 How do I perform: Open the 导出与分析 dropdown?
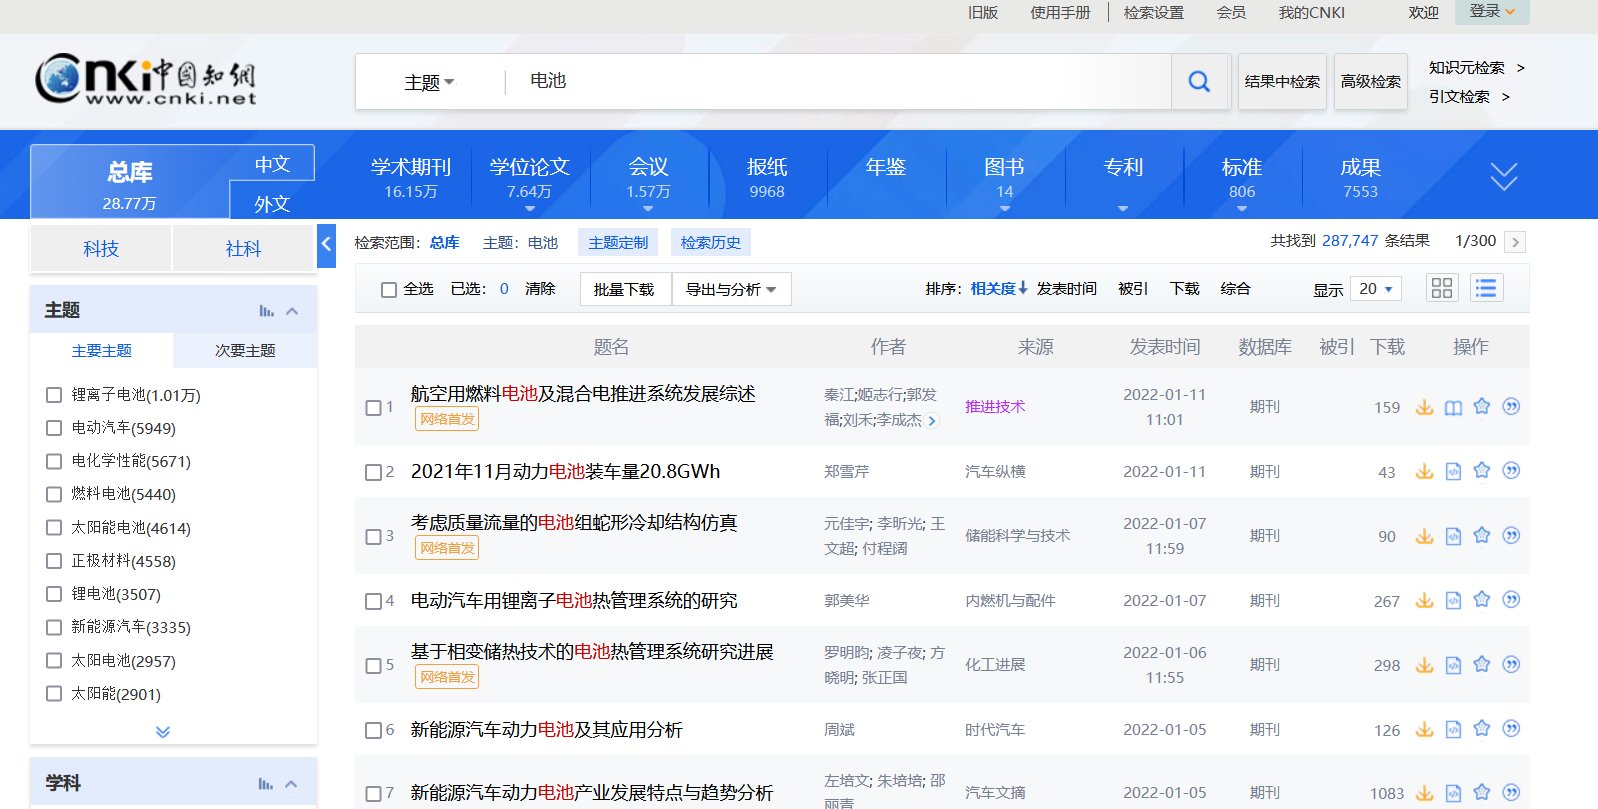click(x=731, y=289)
